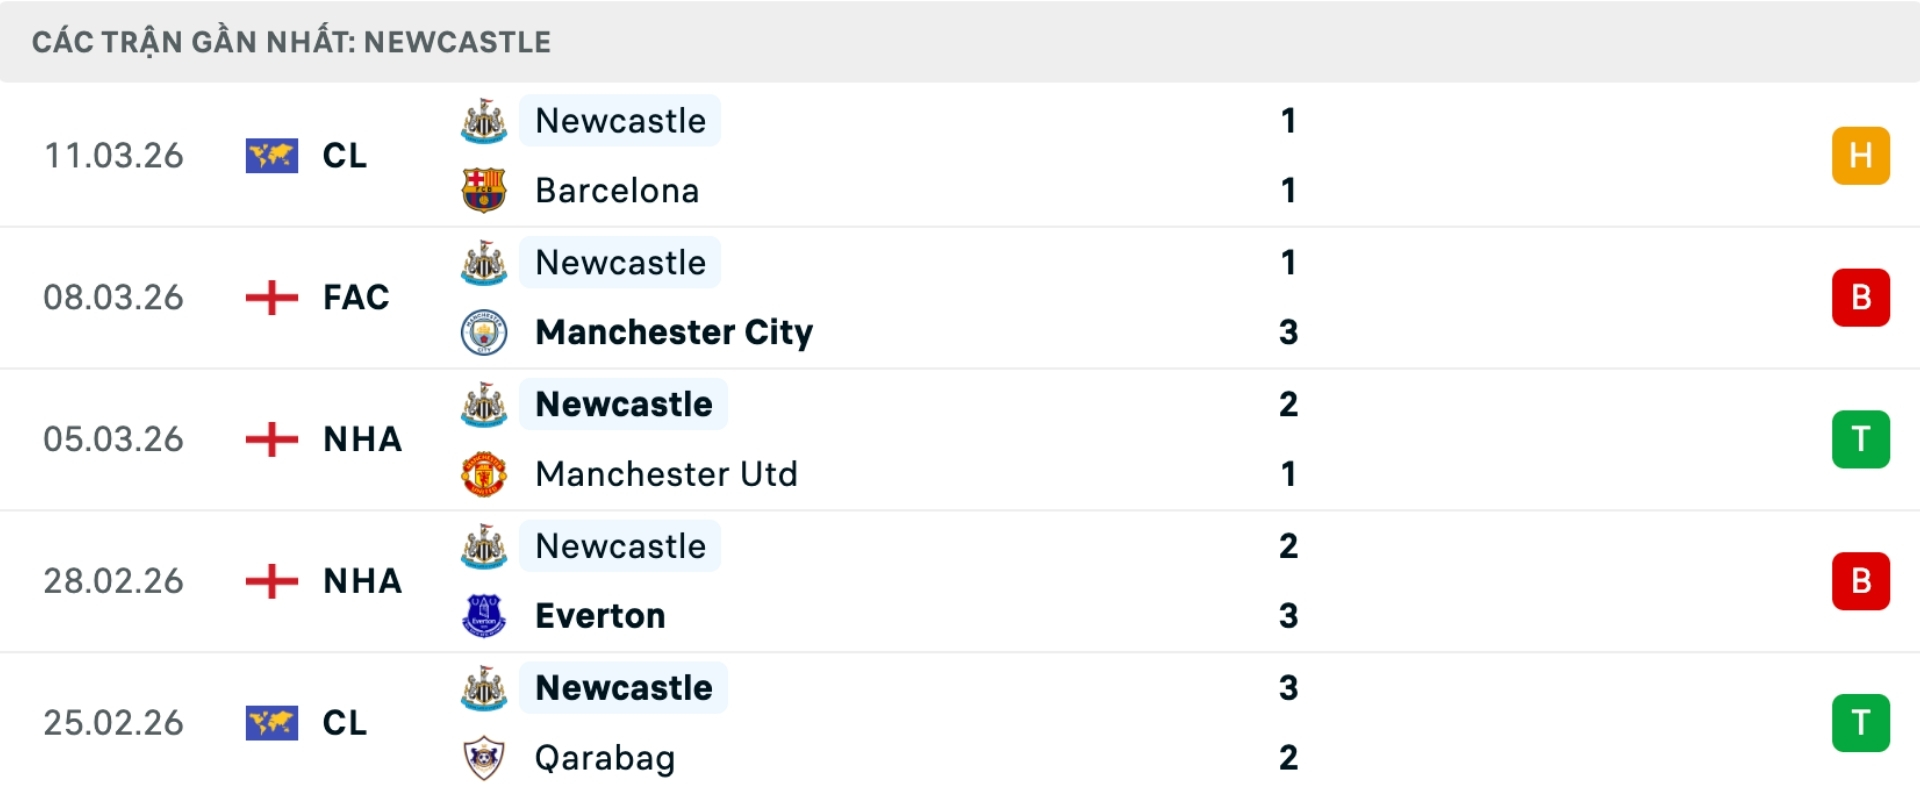Toggle the yellow H result badge for Barcelona draw

coord(1860,155)
